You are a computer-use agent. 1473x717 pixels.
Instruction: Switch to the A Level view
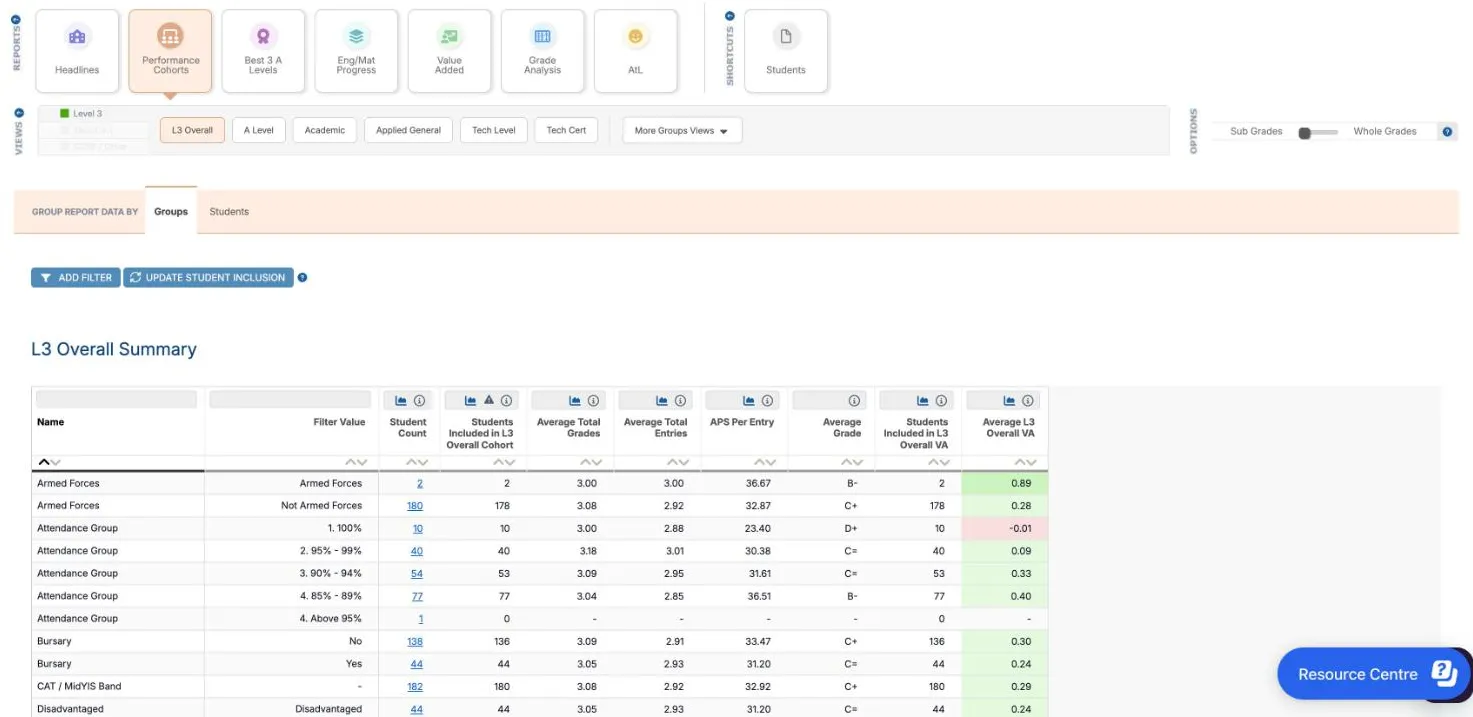[259, 130]
